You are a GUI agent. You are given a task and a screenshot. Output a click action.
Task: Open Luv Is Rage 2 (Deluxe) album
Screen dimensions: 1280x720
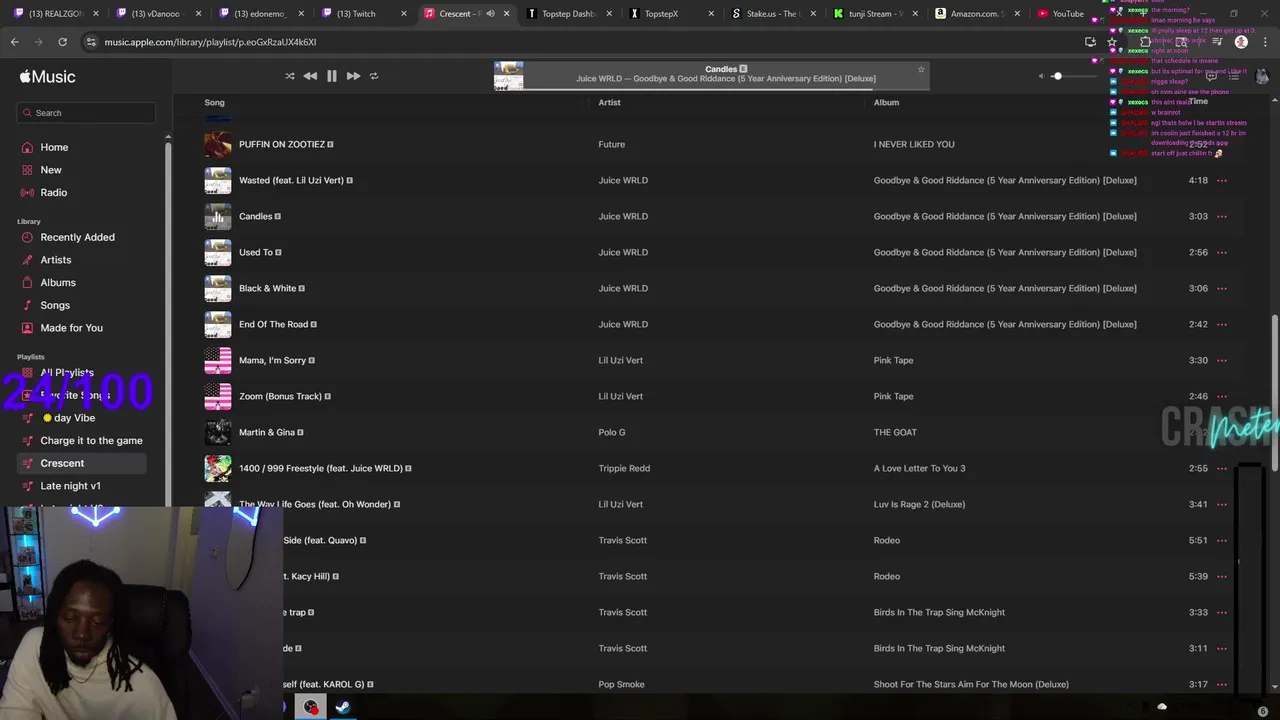919,504
